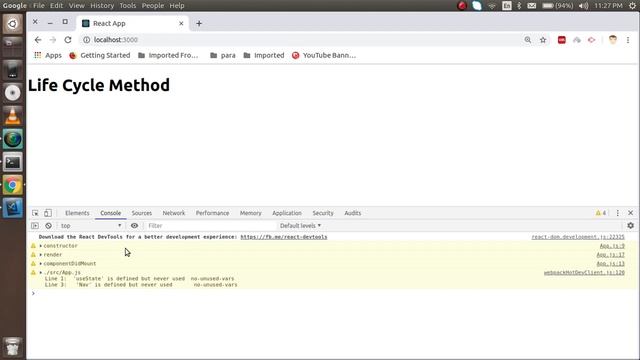Click the browser back arrow

coord(38,40)
